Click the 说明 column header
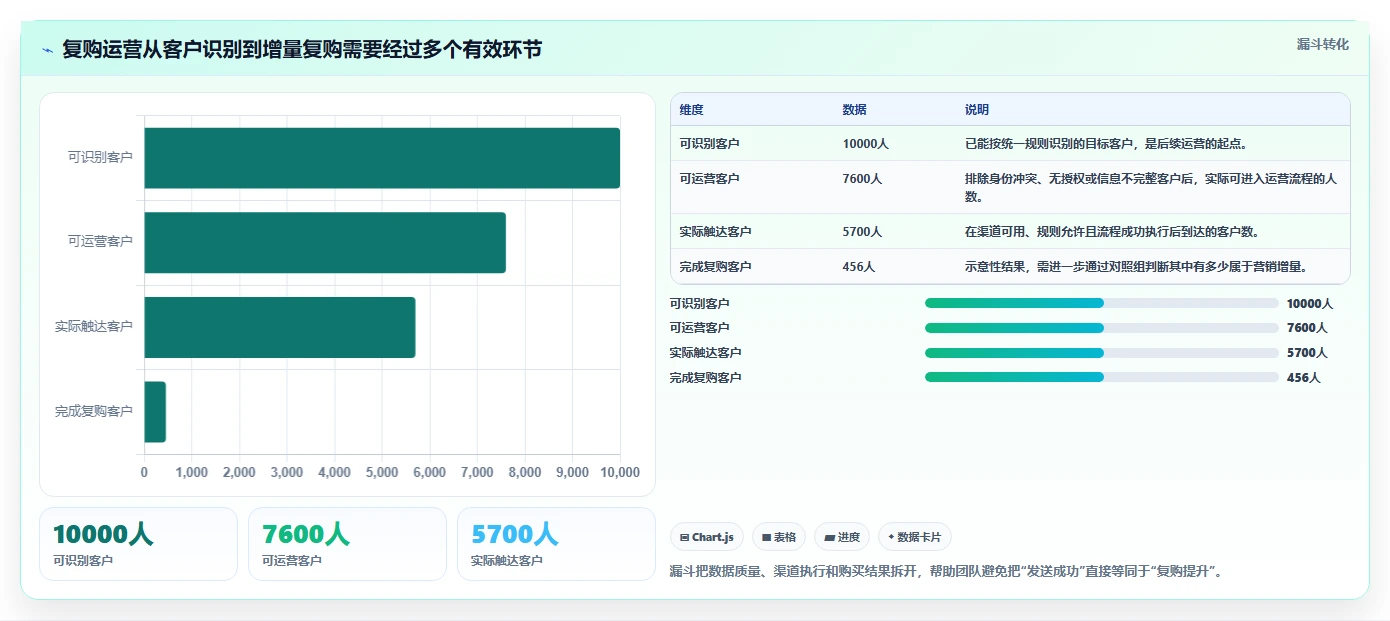 [x=977, y=110]
